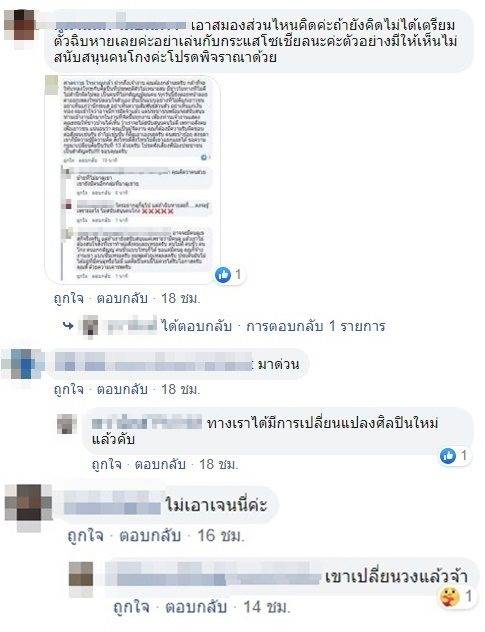Open the attached comment screenshot image
The image size is (485, 632).
tap(133, 179)
